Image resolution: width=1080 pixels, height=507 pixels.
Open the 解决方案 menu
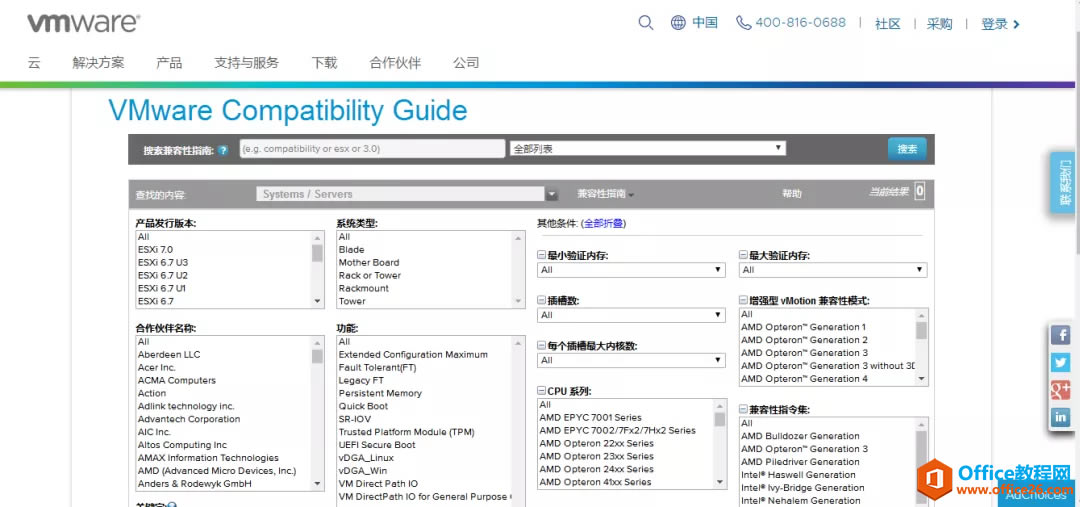click(98, 63)
